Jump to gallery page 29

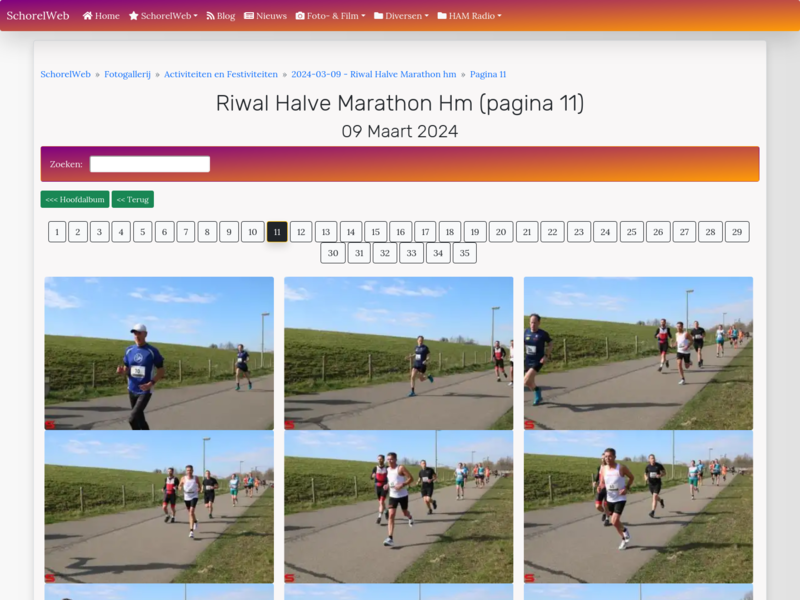point(737,232)
